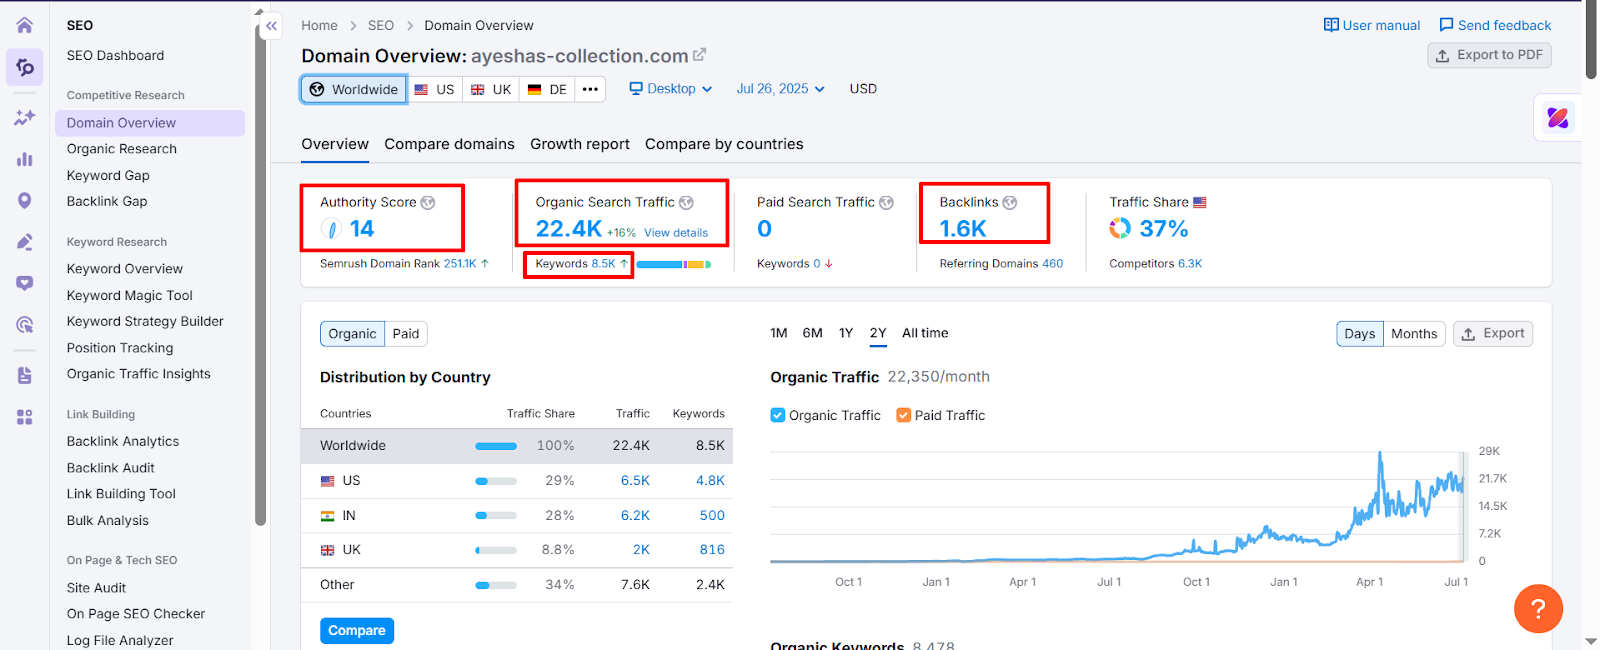Open the location pin icon in rail

[x=25, y=200]
